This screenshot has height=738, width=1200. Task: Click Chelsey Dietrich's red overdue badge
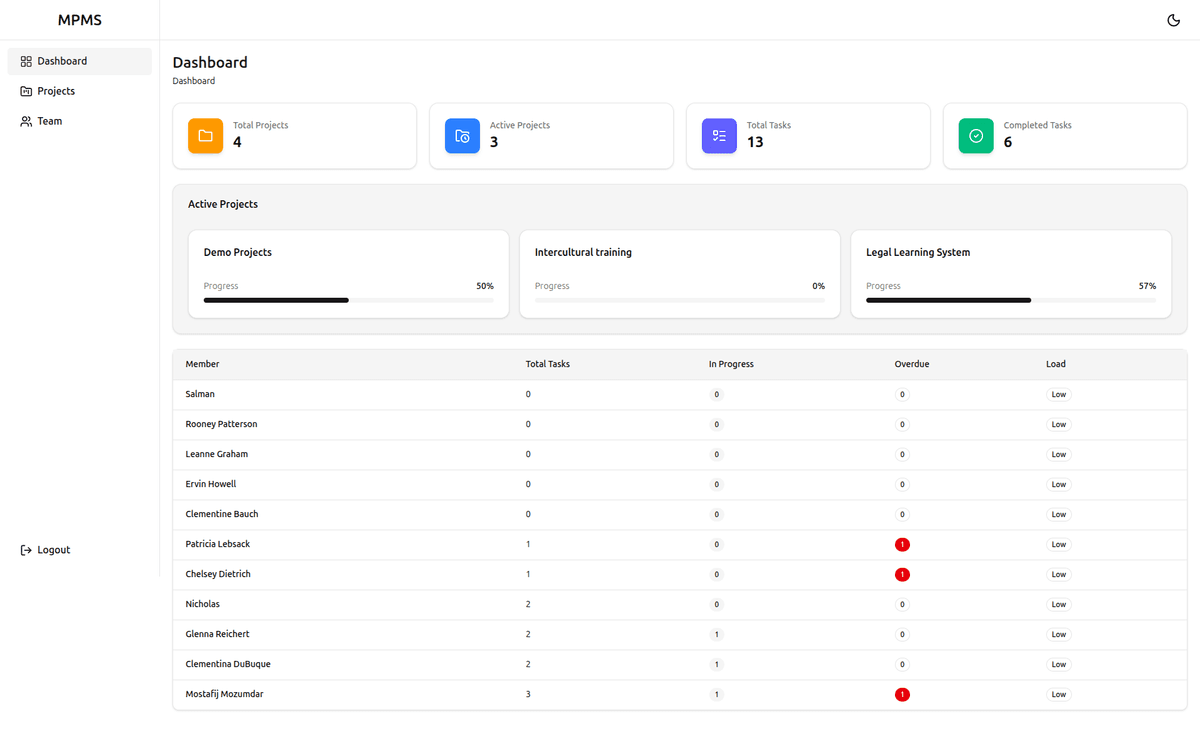(902, 575)
